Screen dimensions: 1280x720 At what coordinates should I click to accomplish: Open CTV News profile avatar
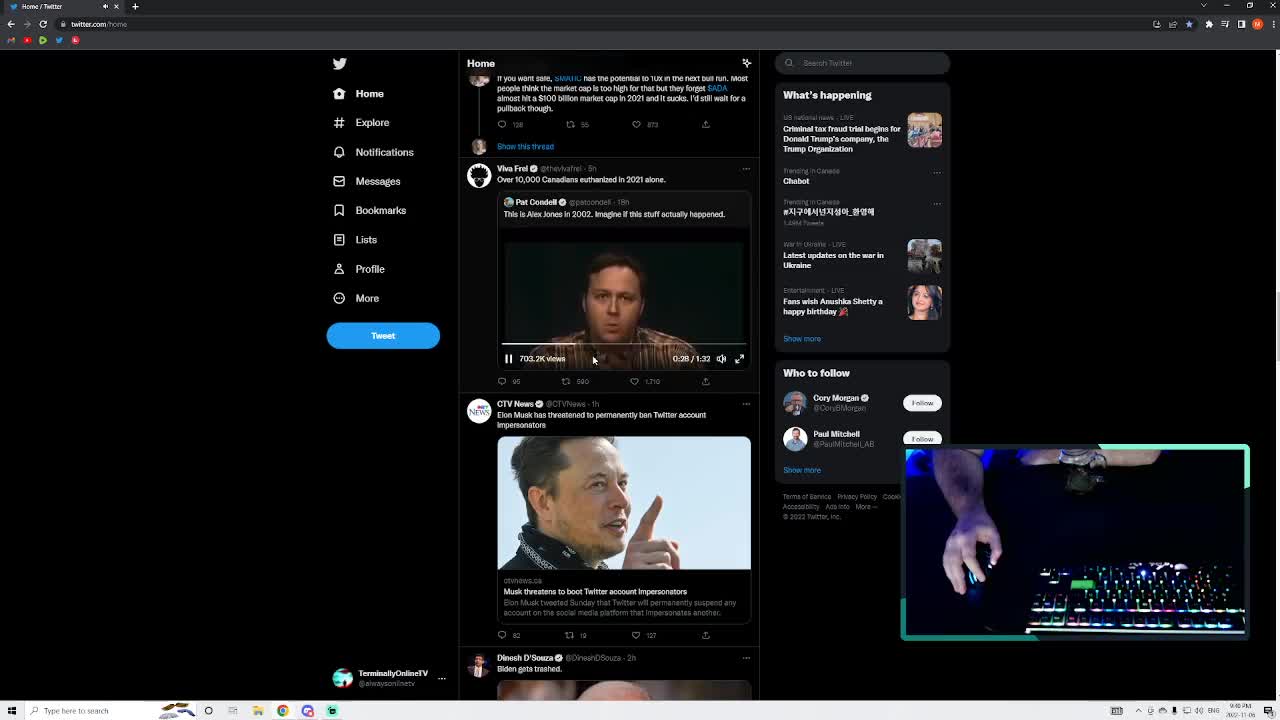point(479,411)
